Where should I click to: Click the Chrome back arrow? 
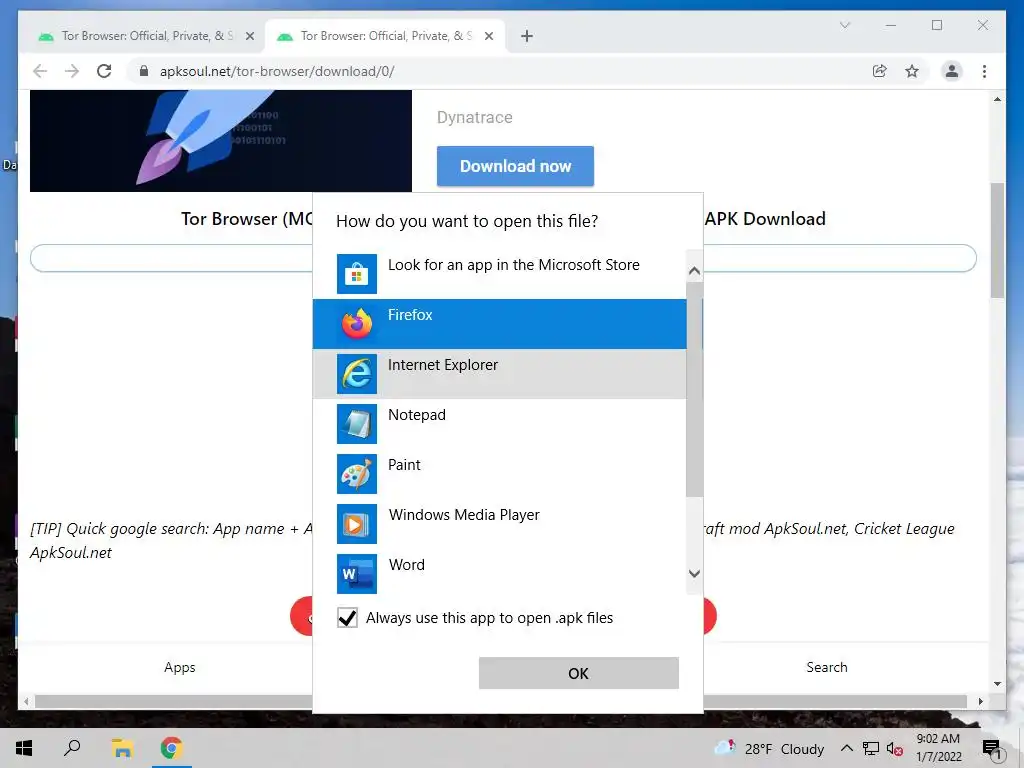40,71
